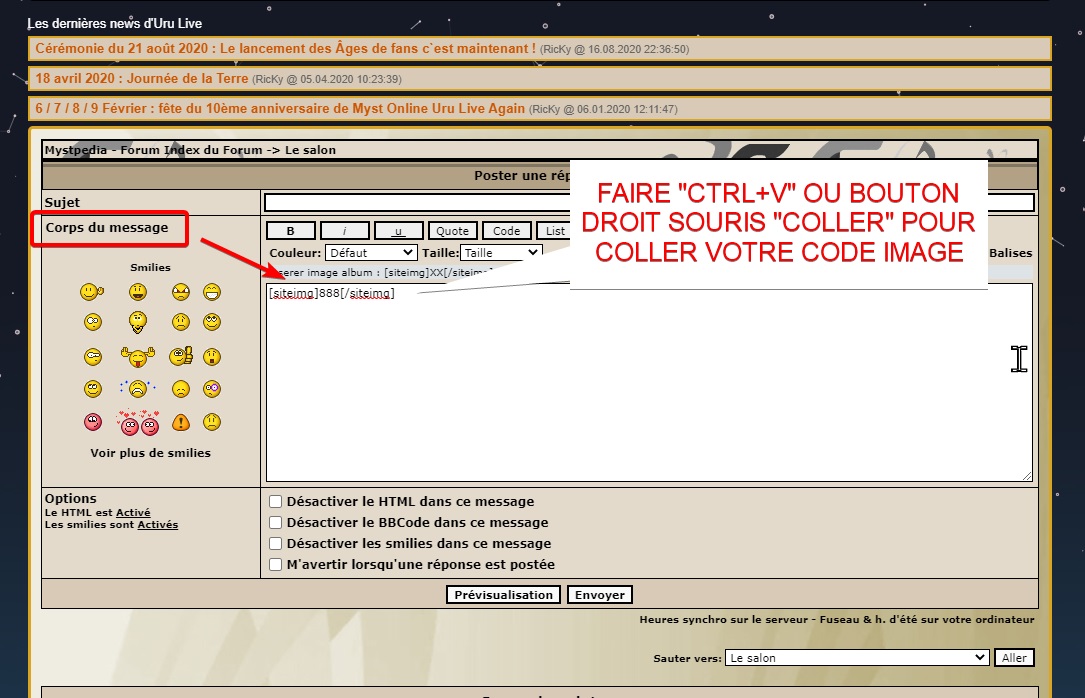The image size is (1085, 698).
Task: Click the Envoyer button
Action: coord(599,595)
